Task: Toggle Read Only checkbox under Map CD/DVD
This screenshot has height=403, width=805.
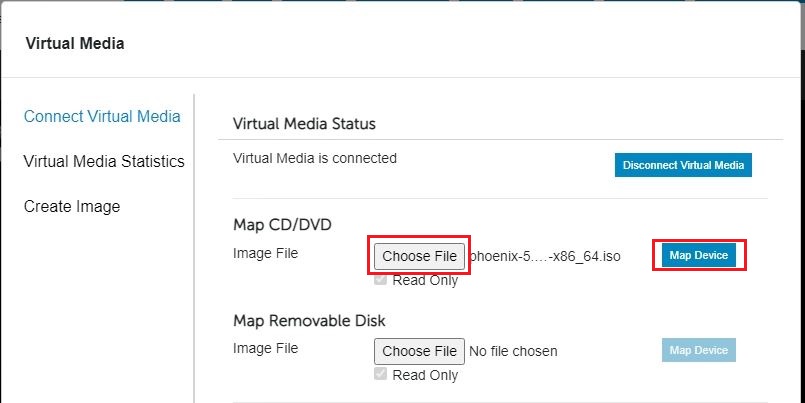Action: pos(381,280)
